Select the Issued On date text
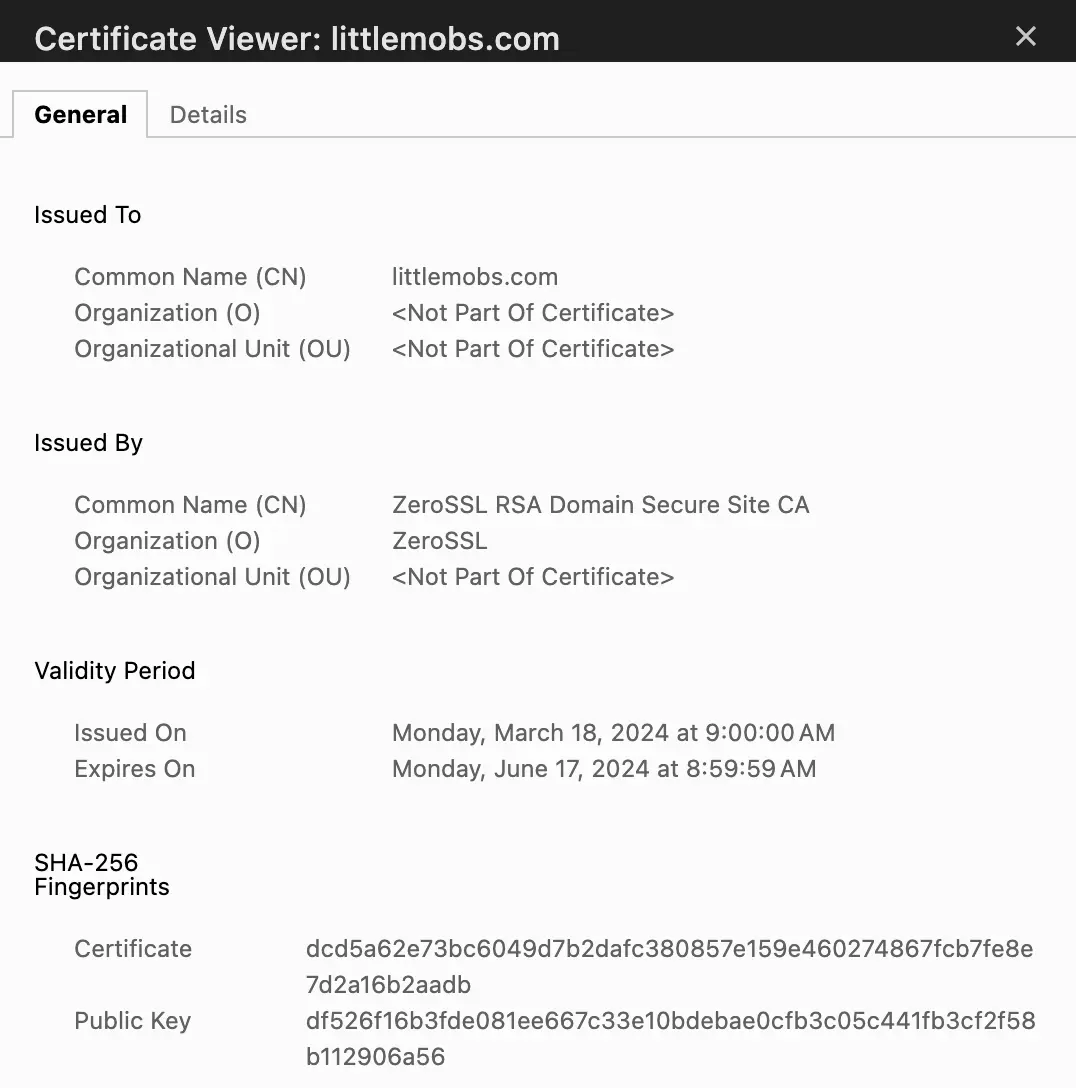This screenshot has width=1076, height=1088. click(613, 732)
